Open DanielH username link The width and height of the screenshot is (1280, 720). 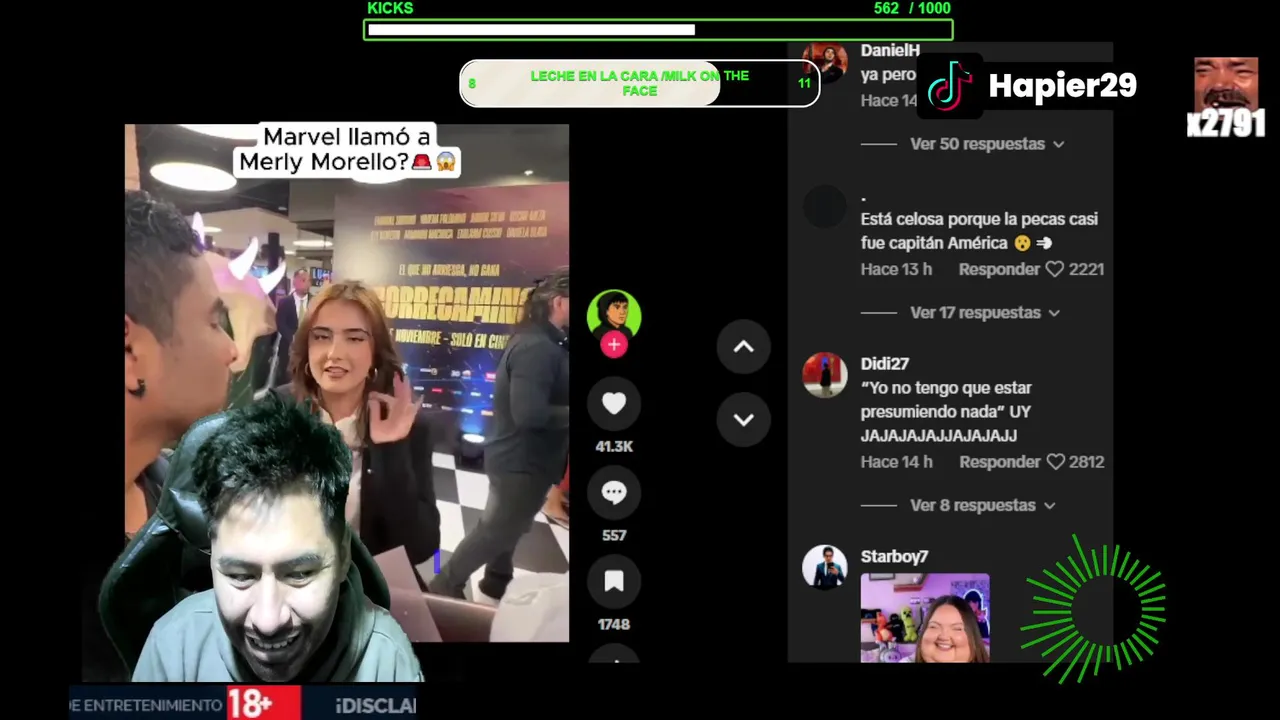[x=890, y=50]
